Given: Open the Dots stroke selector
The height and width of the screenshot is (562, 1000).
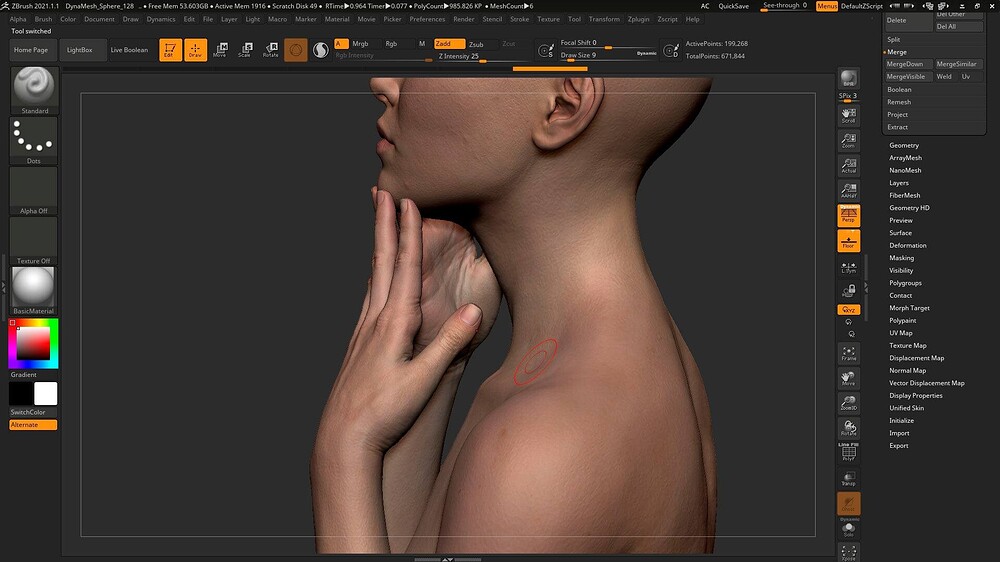Looking at the screenshot, I should pyautogui.click(x=34, y=140).
